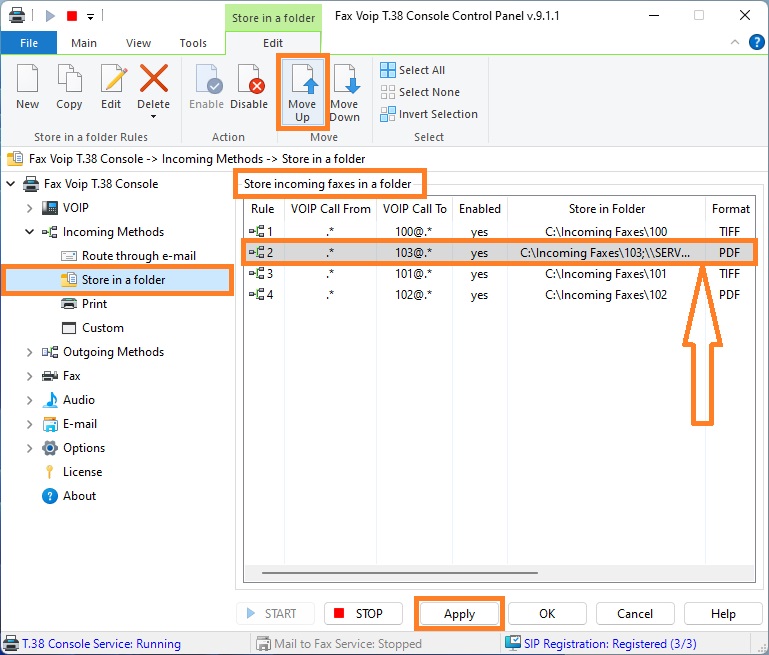Open the File menu
Viewport: 769px width, 655px height.
[28, 43]
